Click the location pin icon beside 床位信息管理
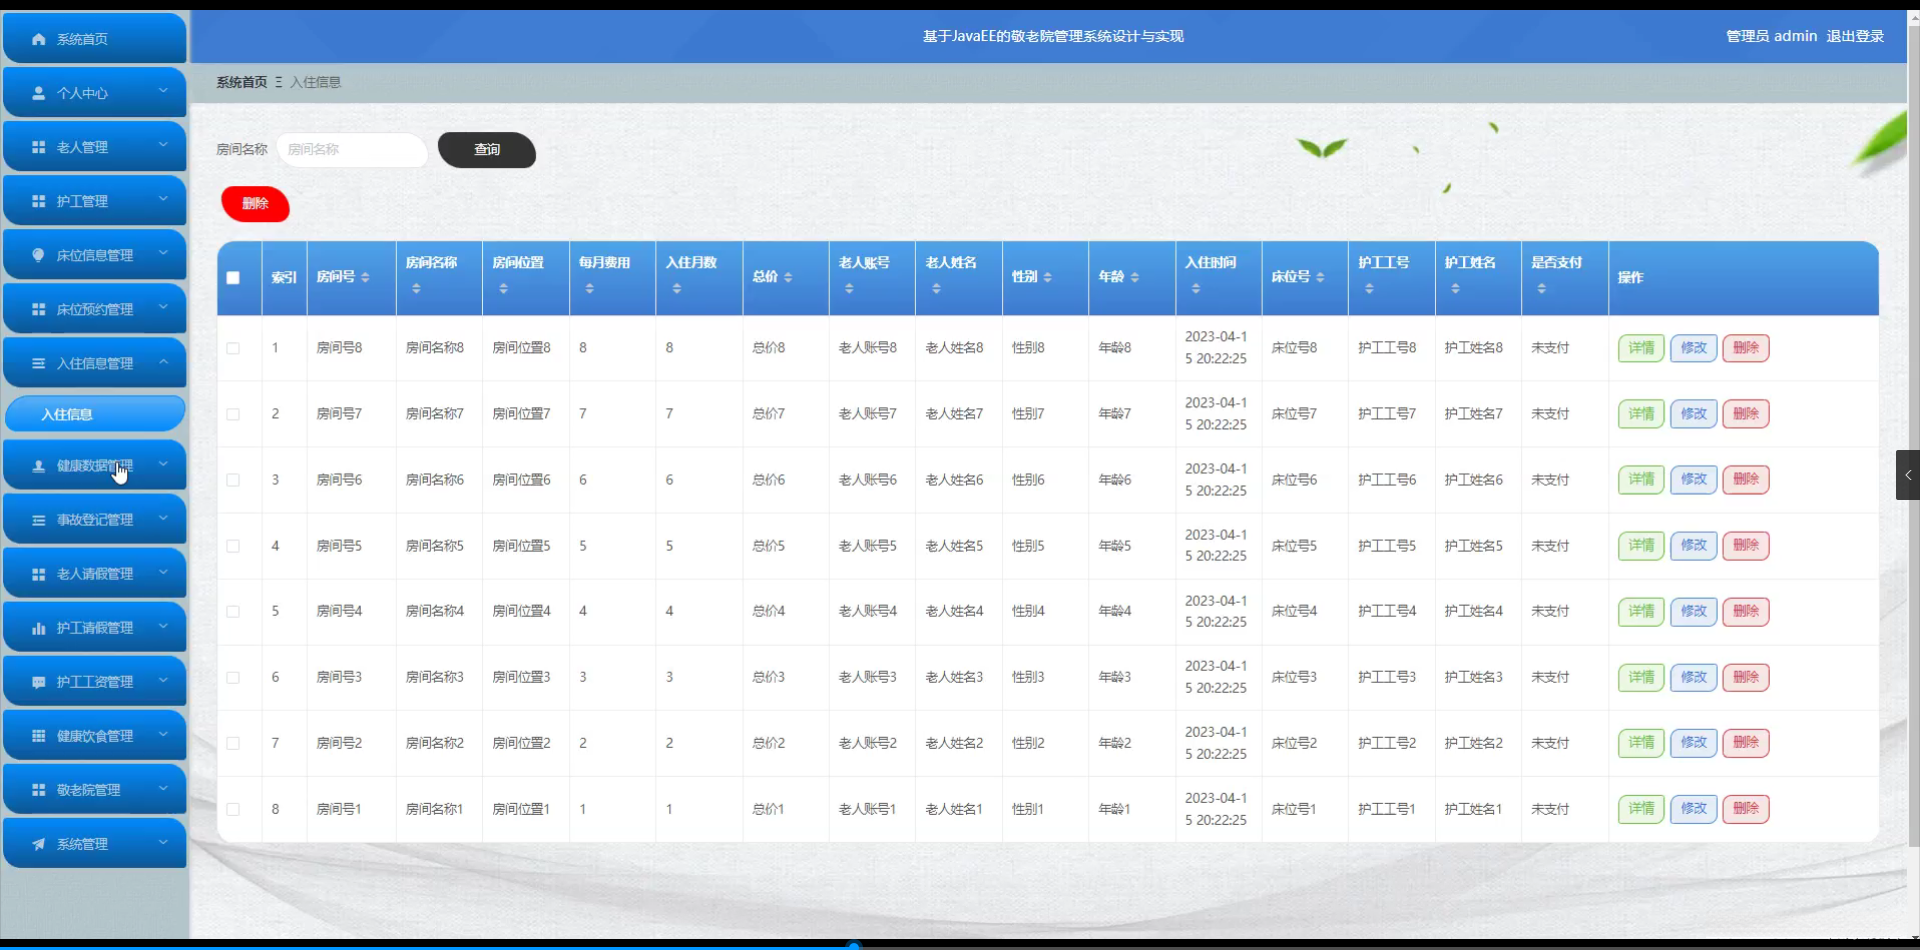The image size is (1920, 950). pyautogui.click(x=39, y=255)
